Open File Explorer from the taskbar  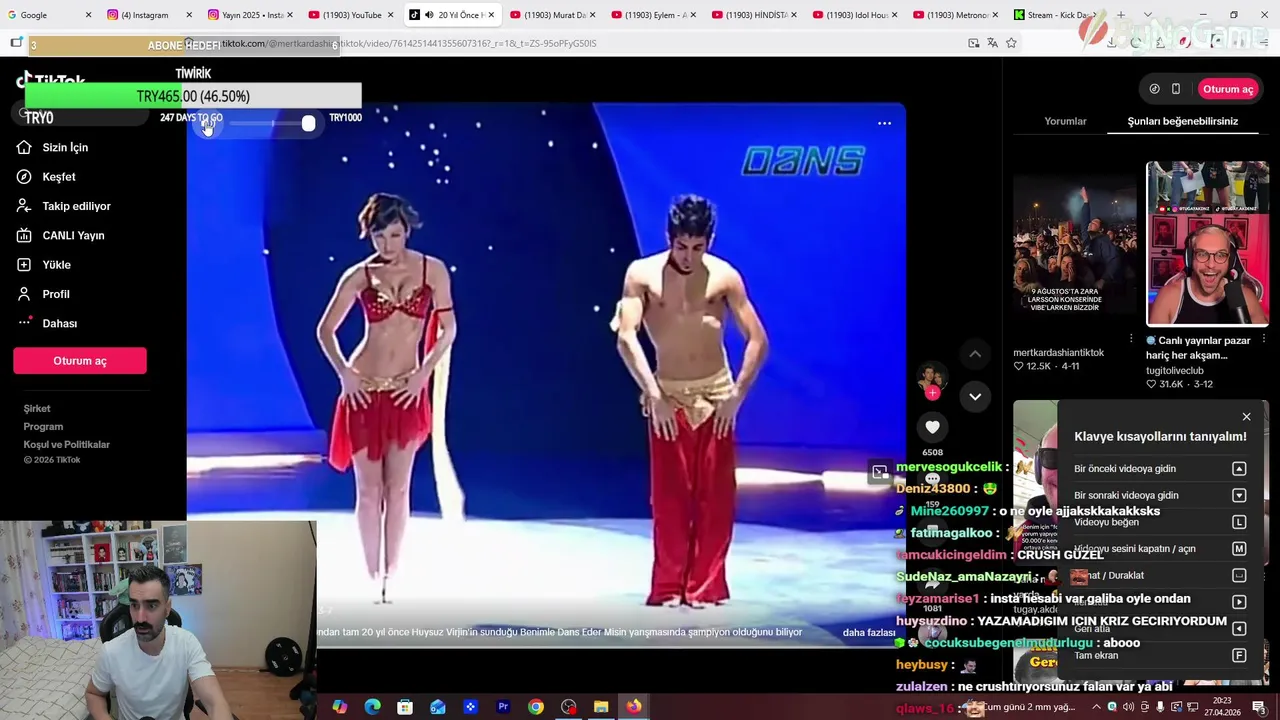point(601,707)
